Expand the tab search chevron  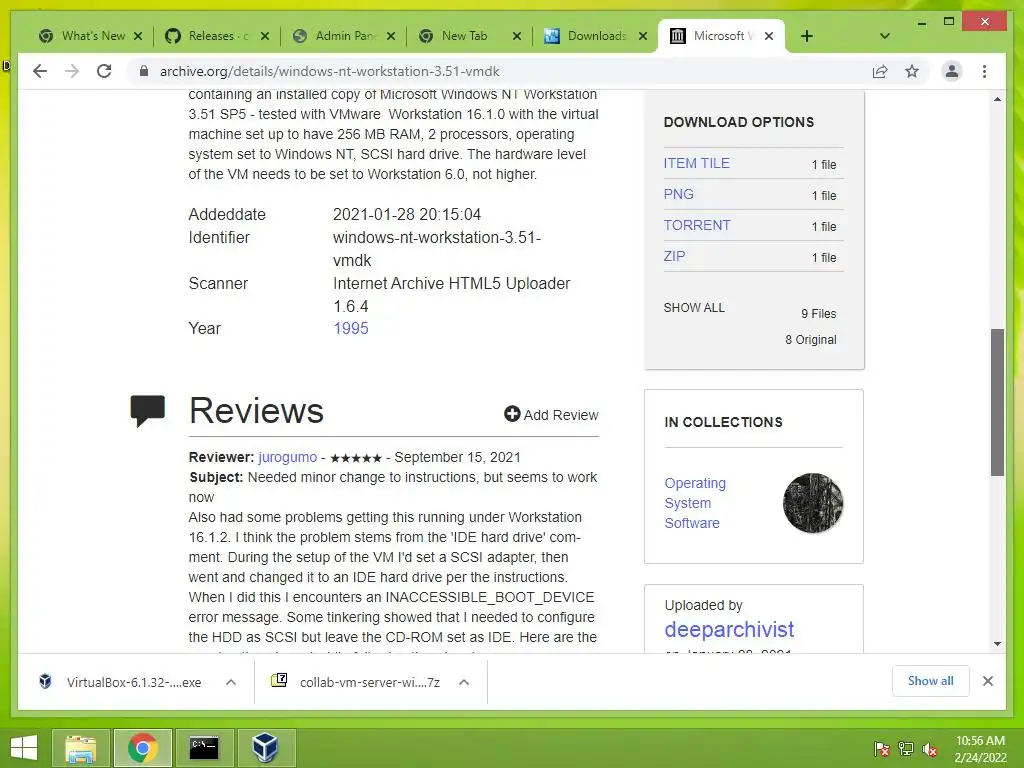(x=885, y=36)
